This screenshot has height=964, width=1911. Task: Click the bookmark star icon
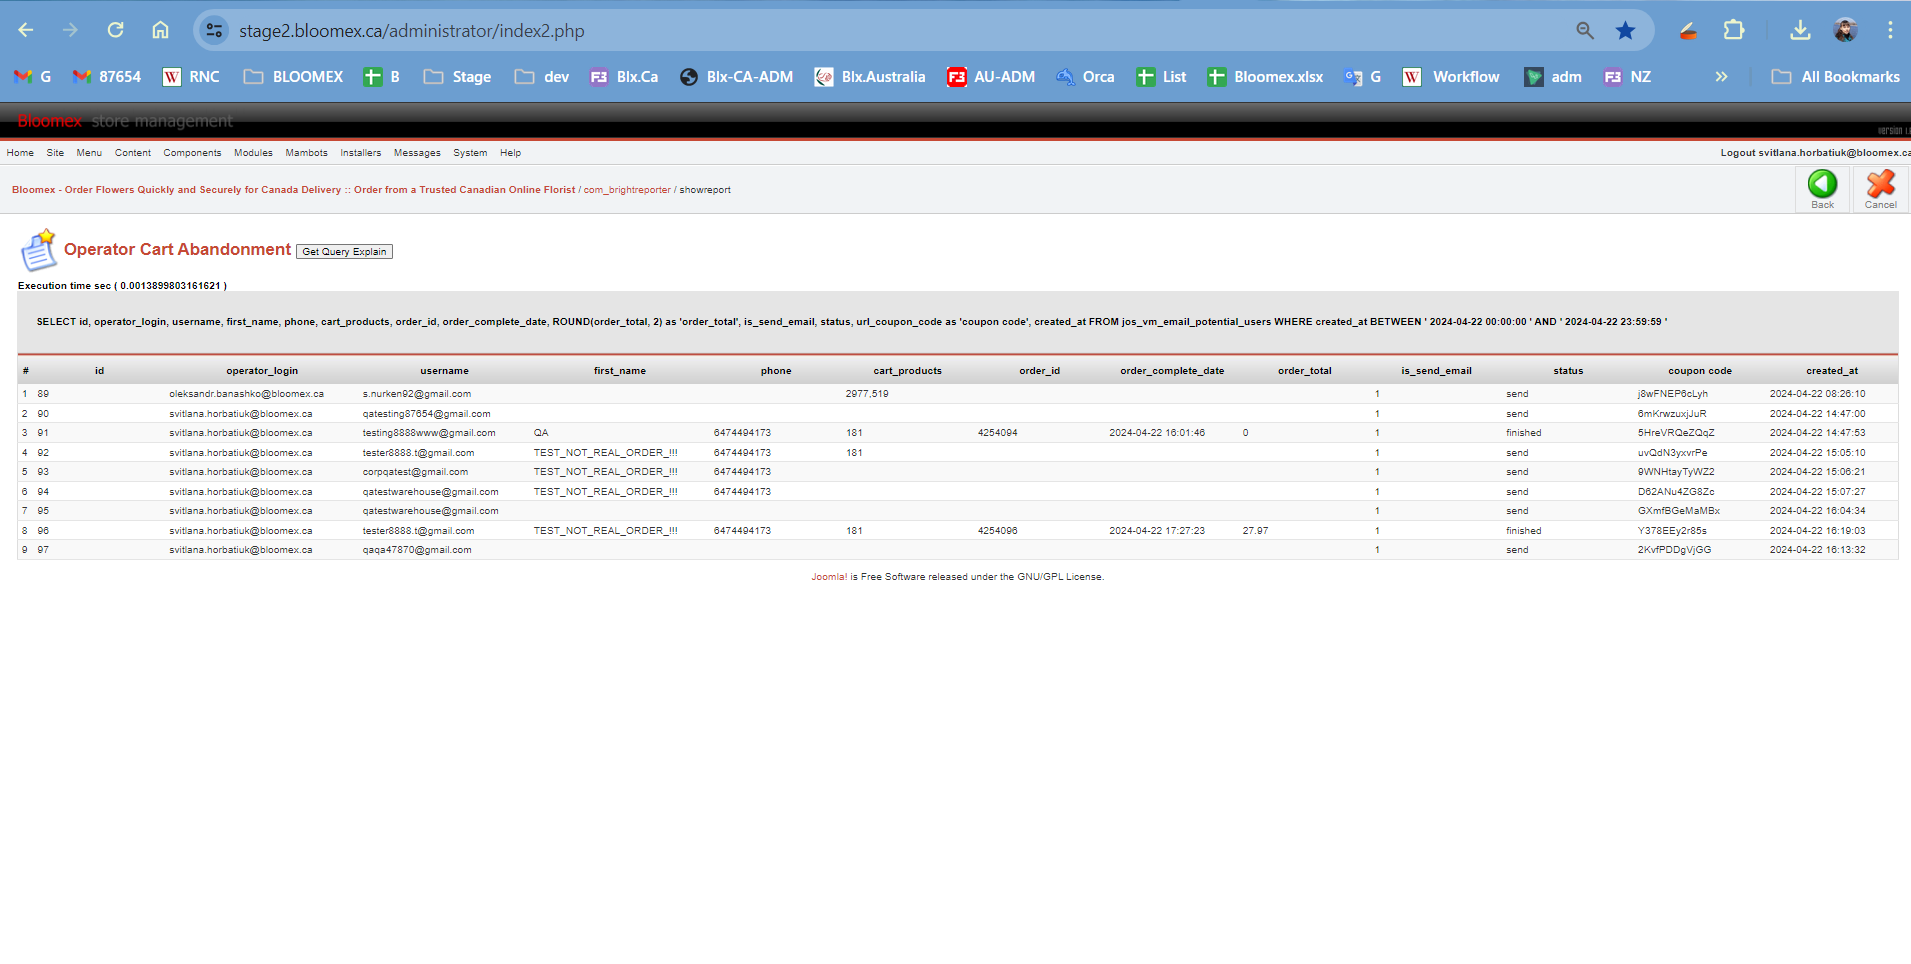1626,31
